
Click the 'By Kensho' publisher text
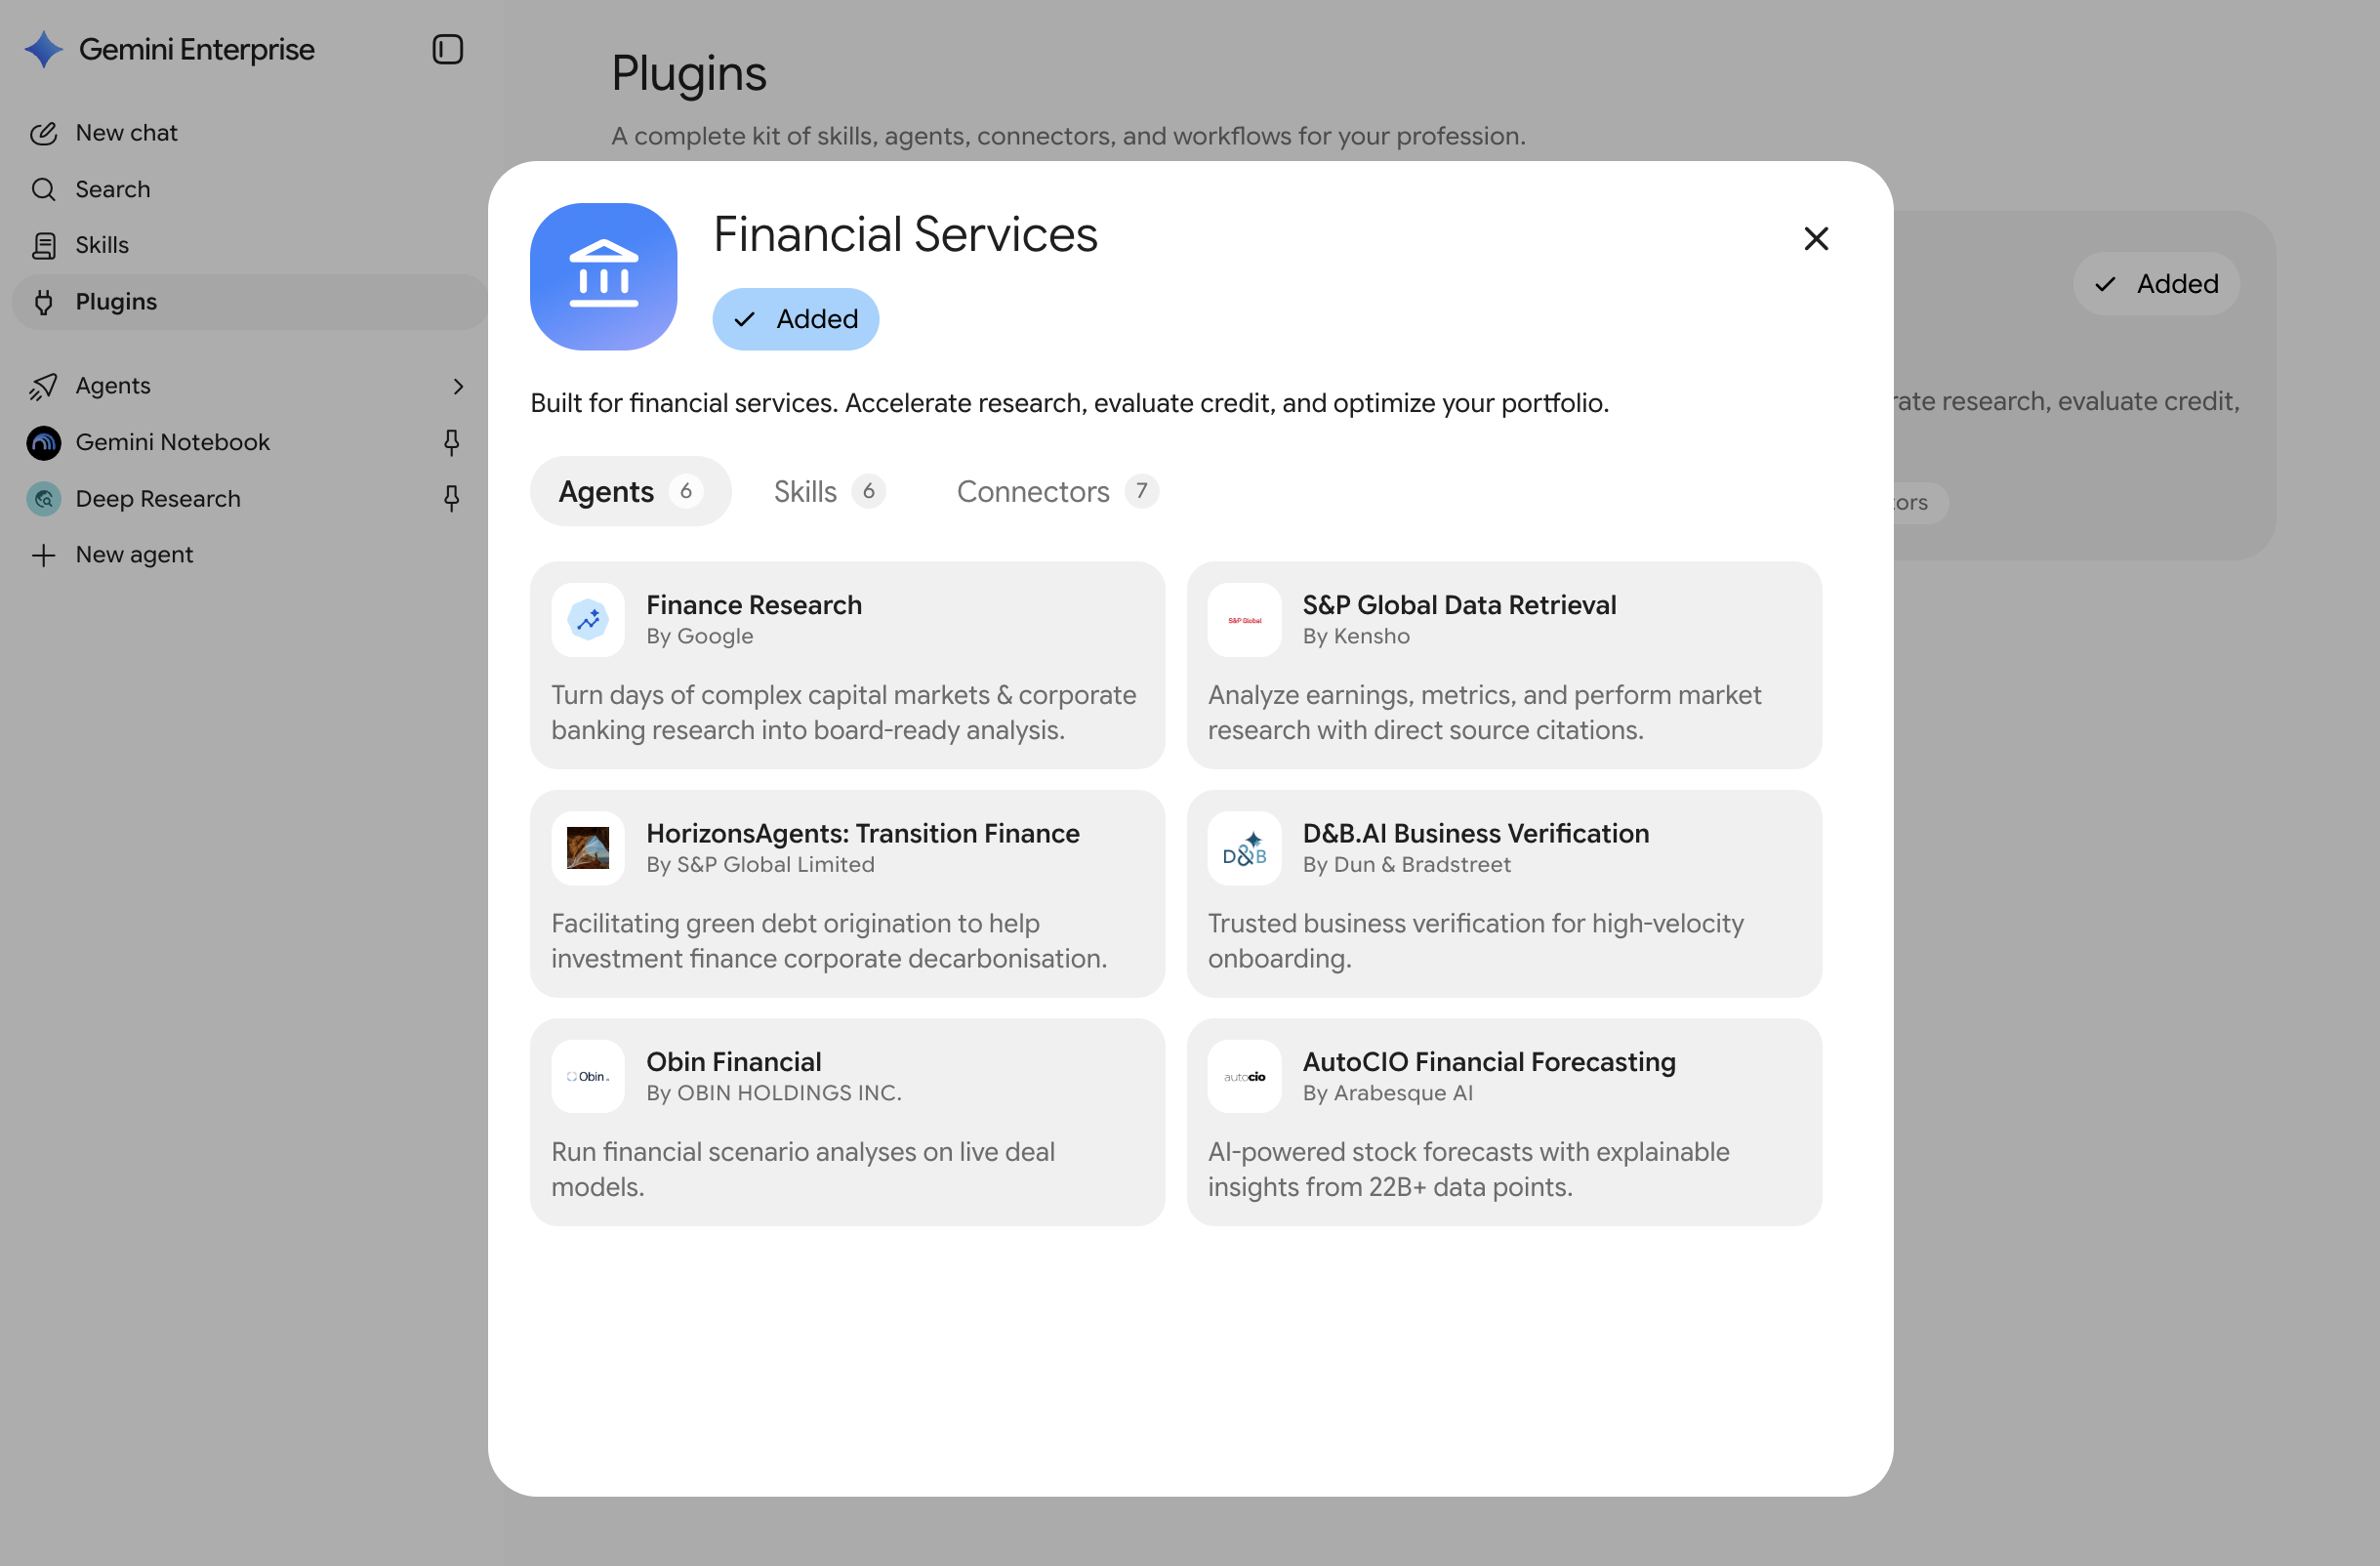pyautogui.click(x=1355, y=636)
